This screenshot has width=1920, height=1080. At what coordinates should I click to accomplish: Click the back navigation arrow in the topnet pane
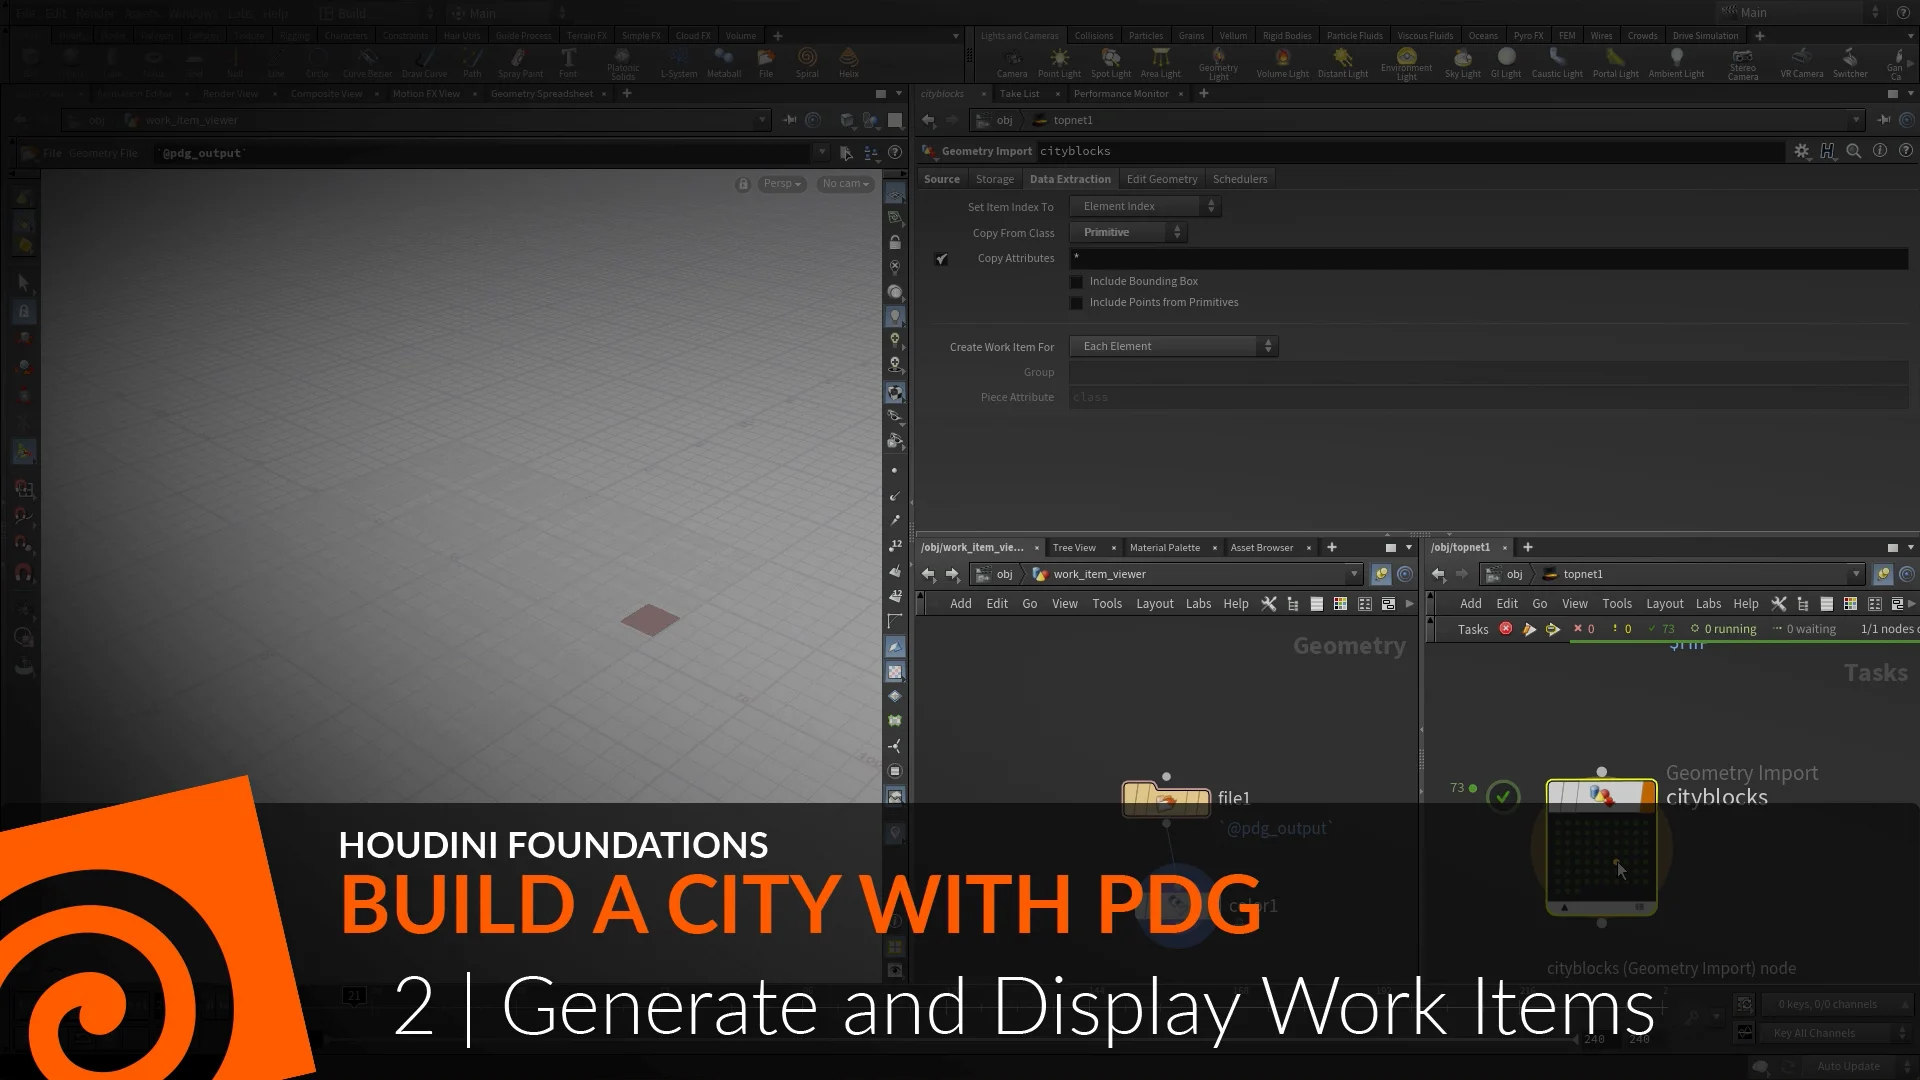point(1440,574)
